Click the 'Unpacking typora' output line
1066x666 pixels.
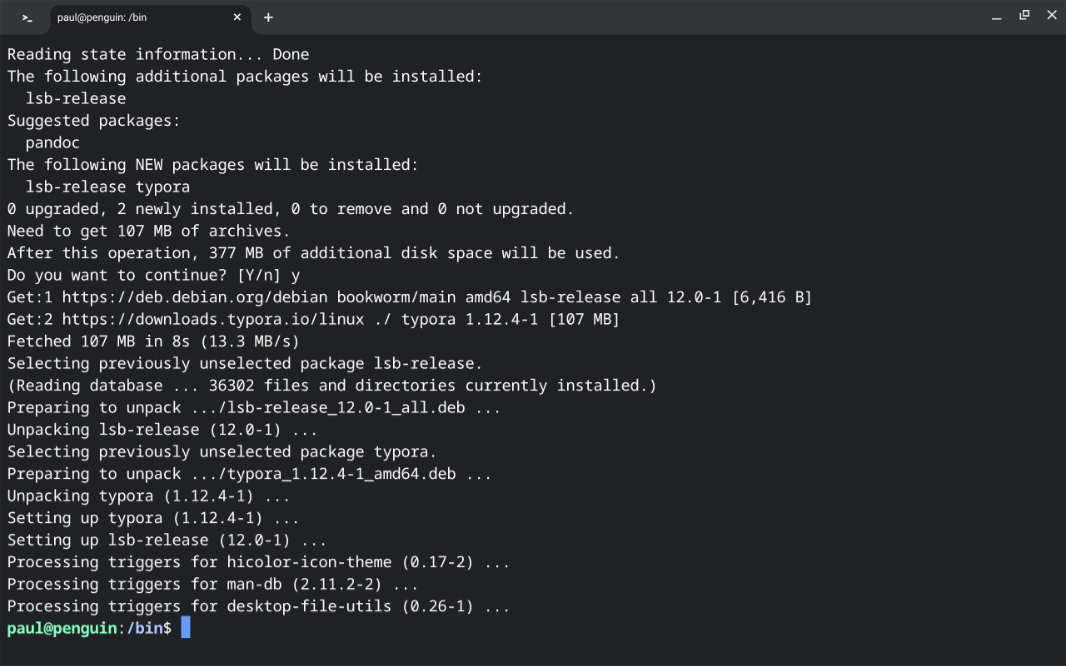[x=148, y=496]
